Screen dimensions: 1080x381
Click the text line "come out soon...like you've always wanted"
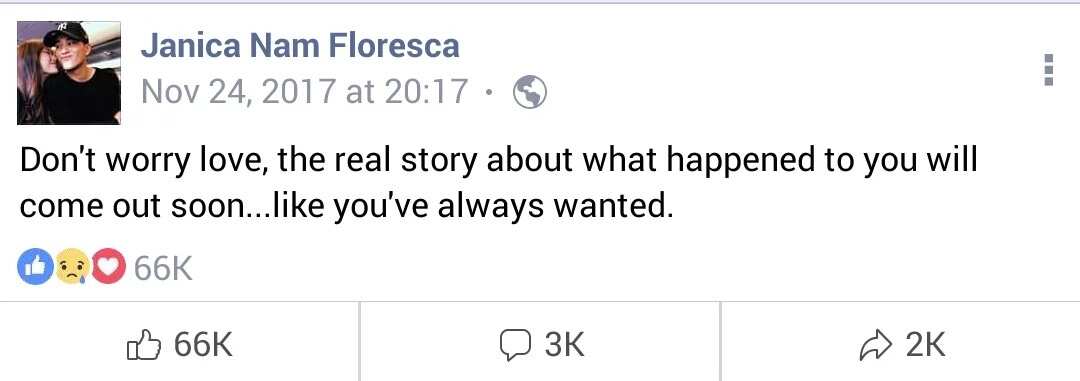coord(346,206)
